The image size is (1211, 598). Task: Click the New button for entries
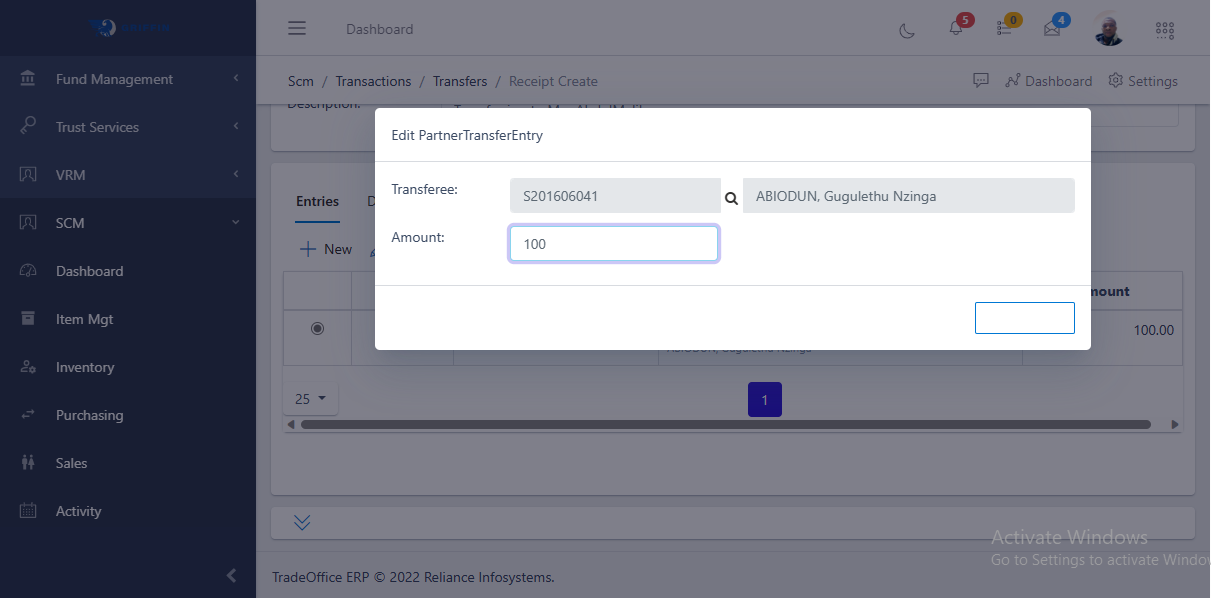point(325,248)
